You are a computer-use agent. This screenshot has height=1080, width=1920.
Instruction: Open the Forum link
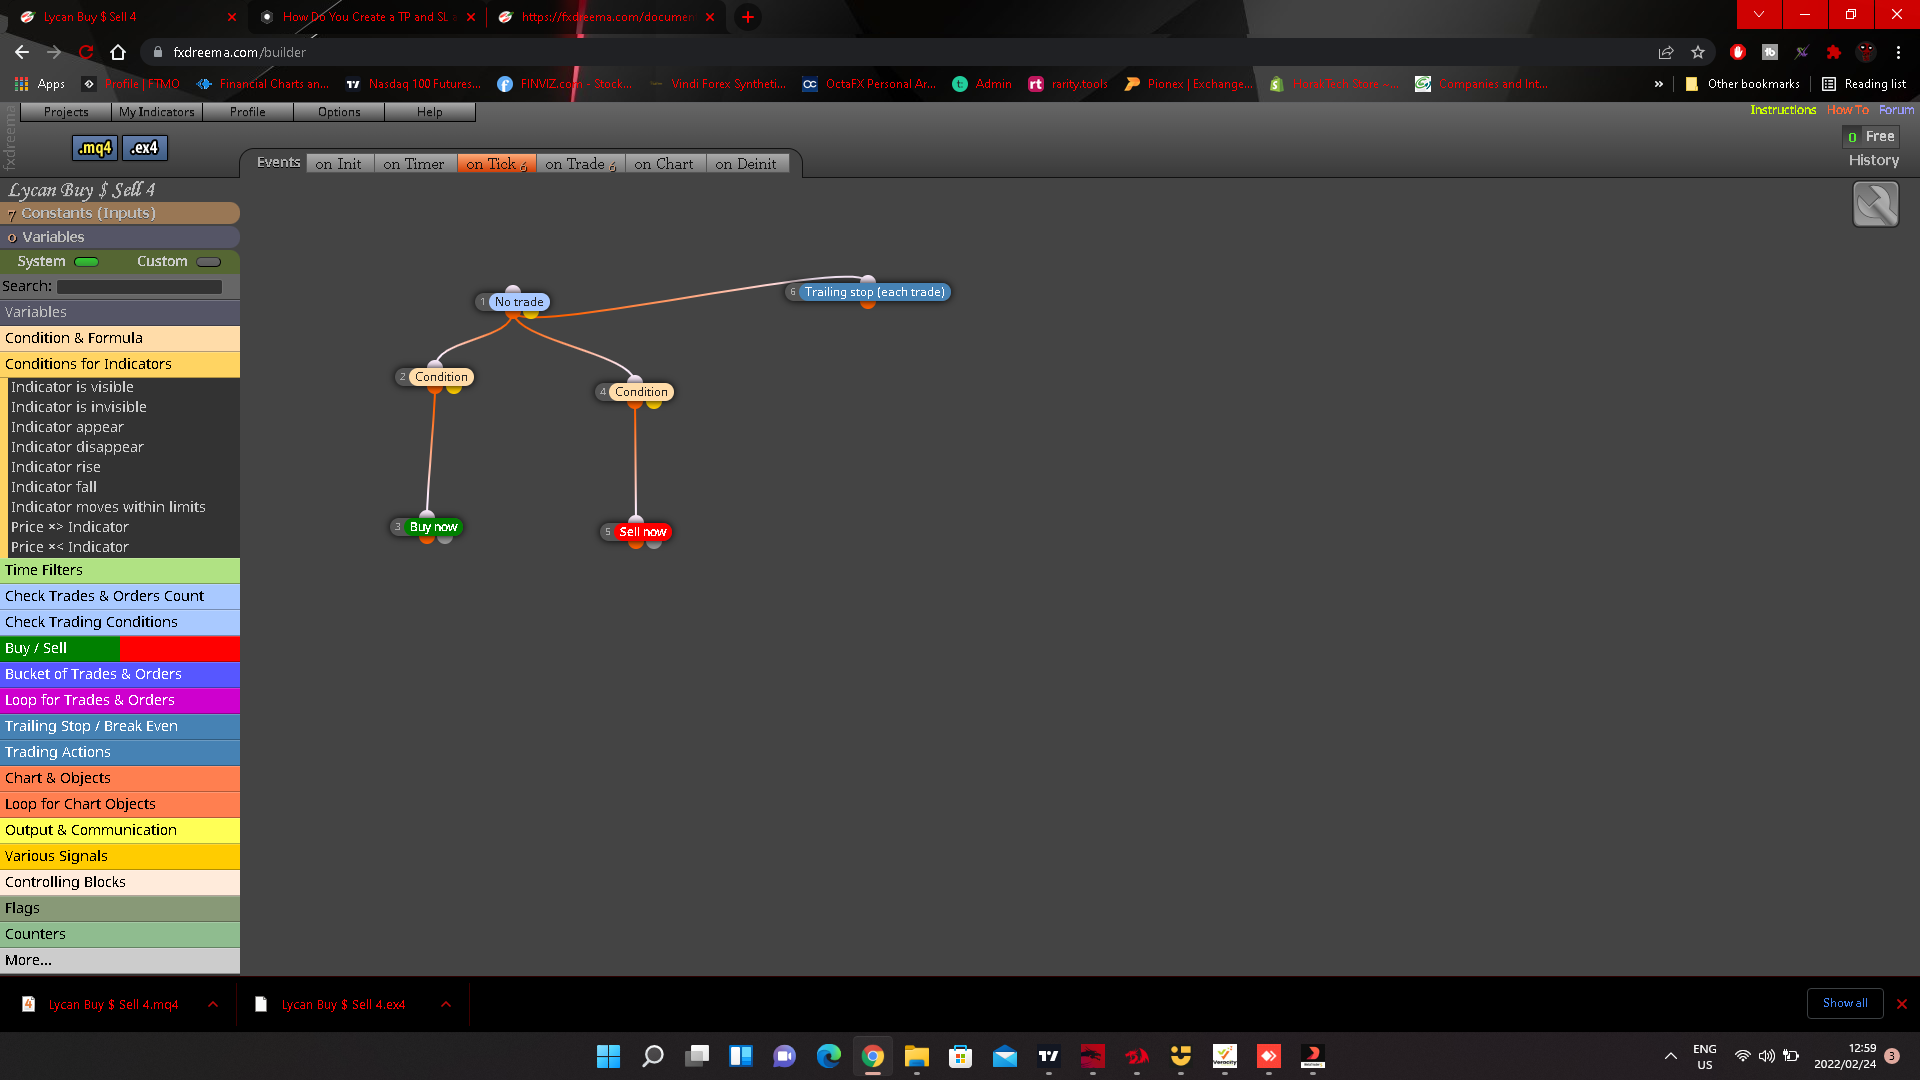pos(1896,110)
